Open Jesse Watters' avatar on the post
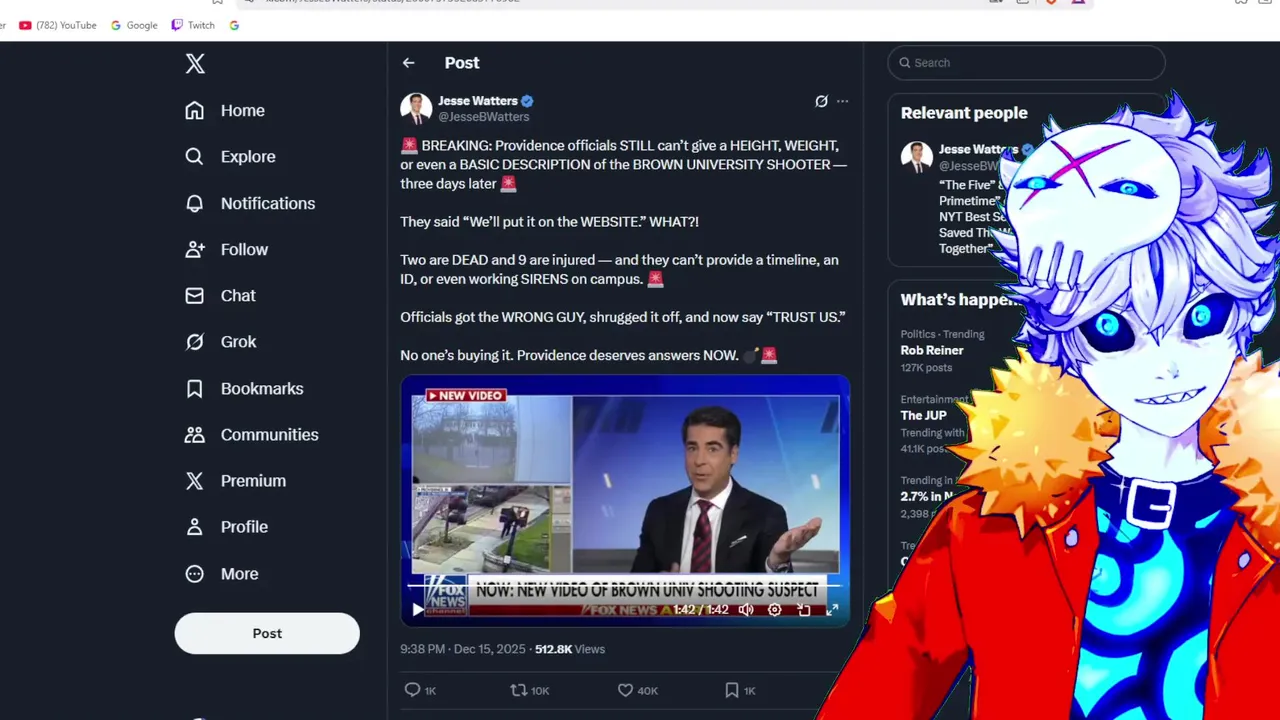The image size is (1280, 720). pos(416,108)
